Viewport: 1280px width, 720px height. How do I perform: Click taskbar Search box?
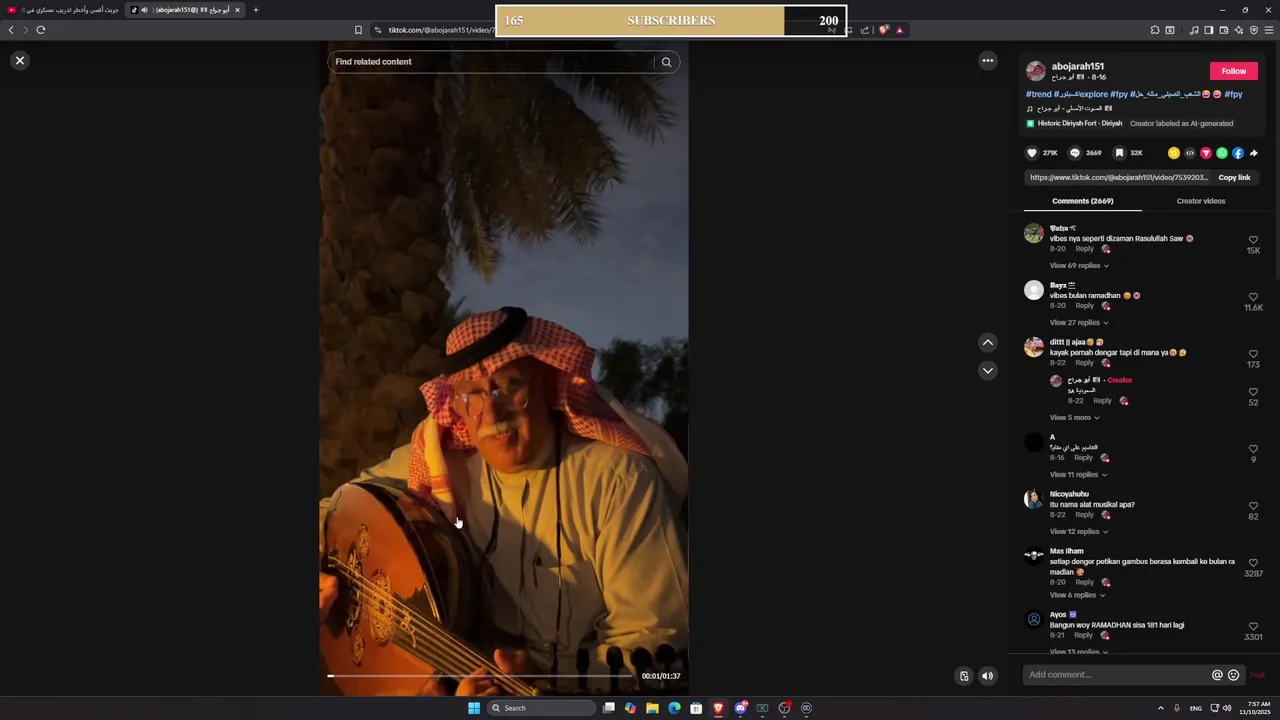pyautogui.click(x=541, y=708)
